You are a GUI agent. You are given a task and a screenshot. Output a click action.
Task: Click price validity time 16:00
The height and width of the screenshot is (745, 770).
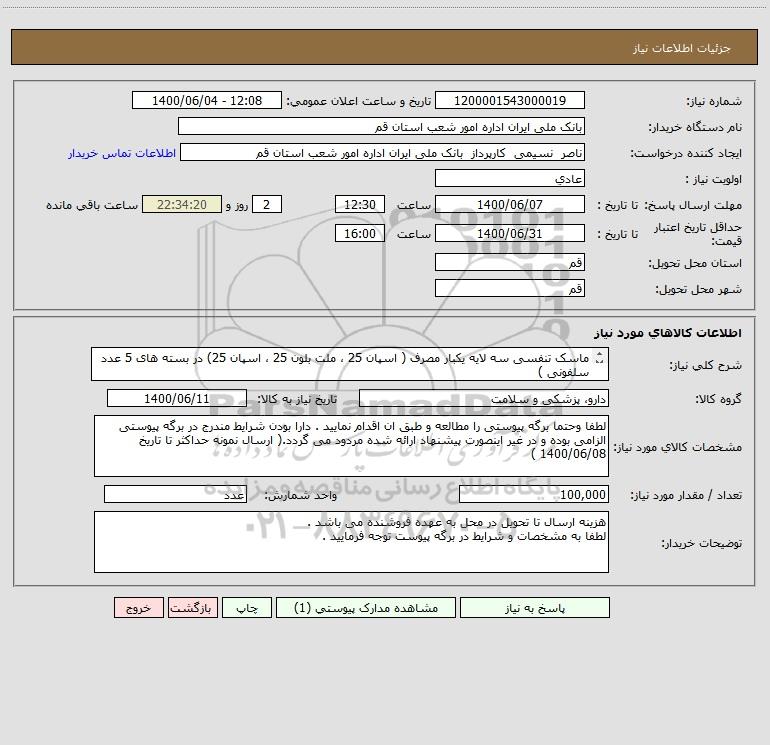(x=359, y=233)
